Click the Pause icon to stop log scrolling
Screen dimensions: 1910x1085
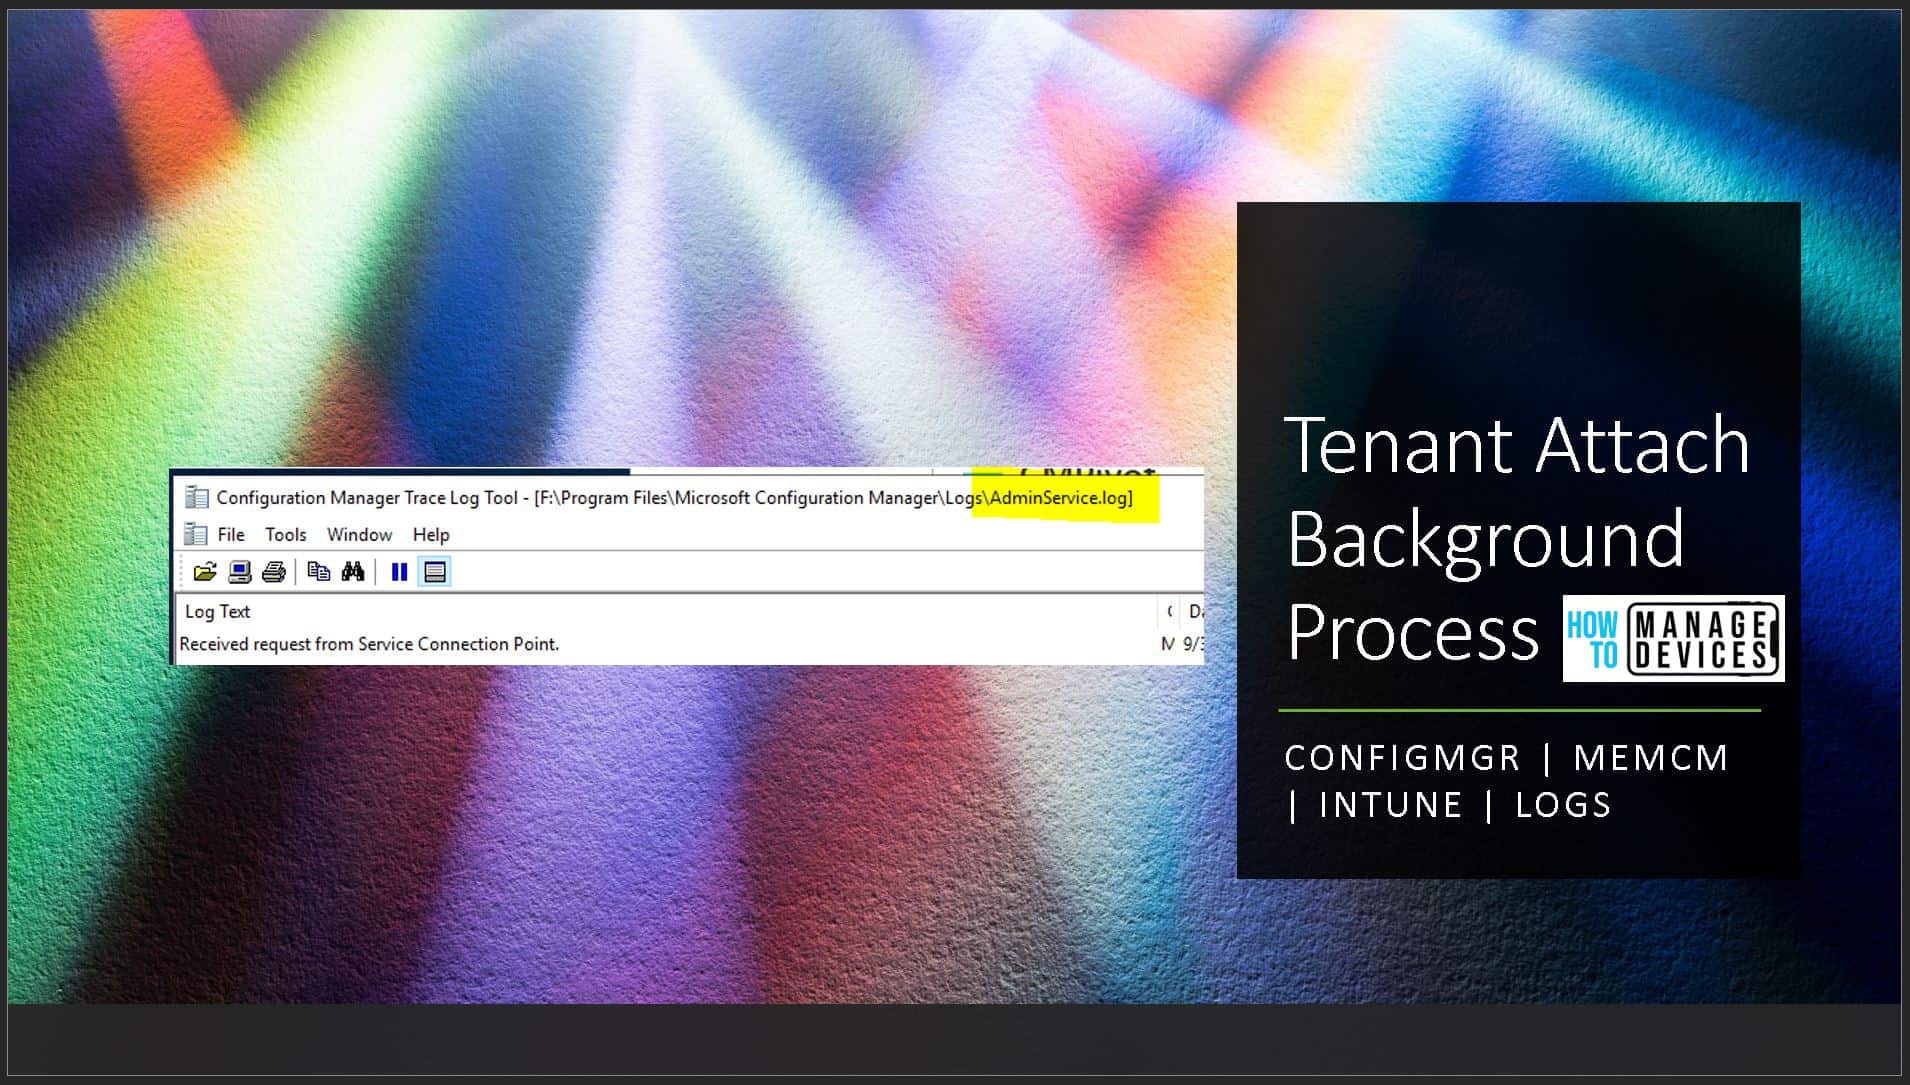398,571
